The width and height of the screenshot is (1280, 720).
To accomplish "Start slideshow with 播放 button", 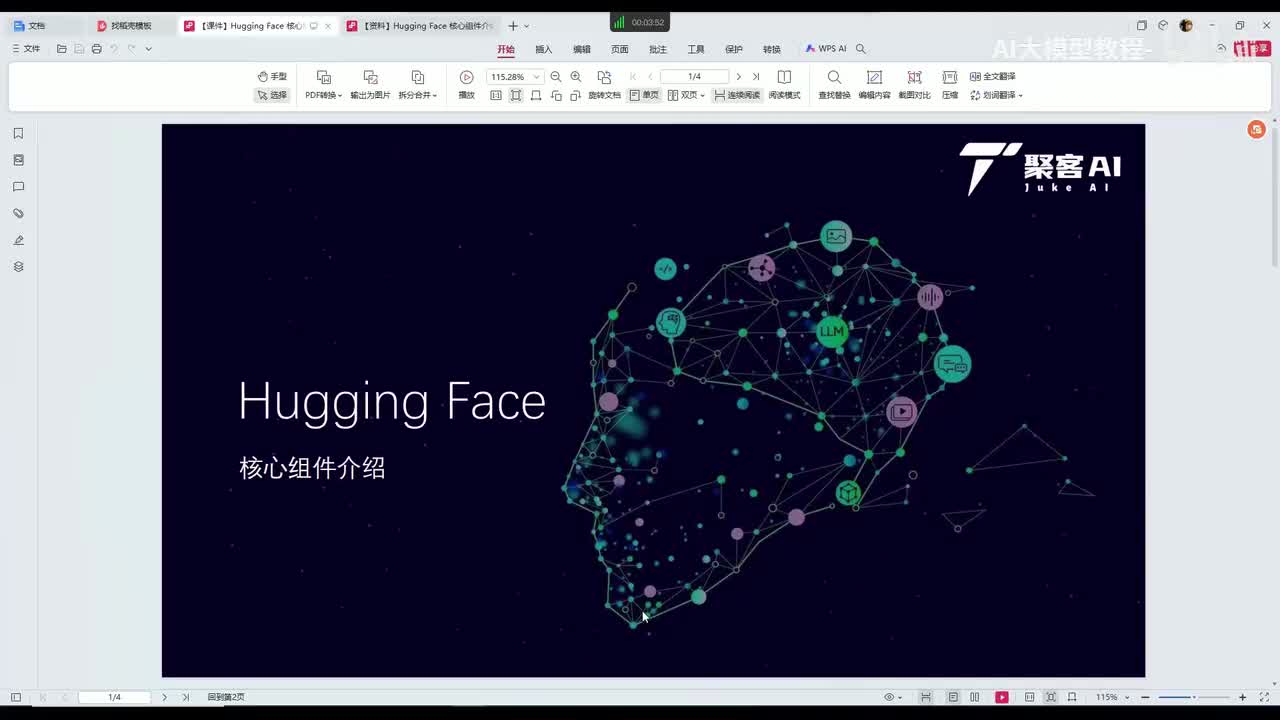I will coord(466,84).
